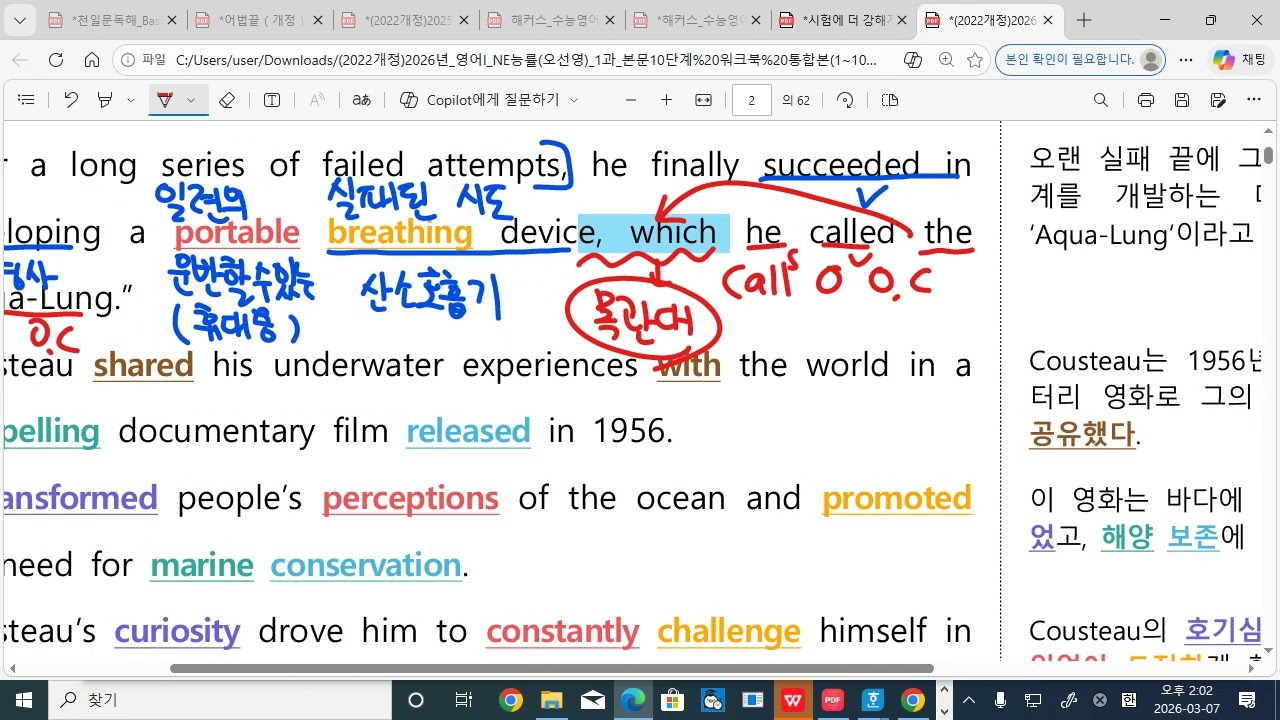Select the Add text tool
The width and height of the screenshot is (1280, 720).
pos(272,100)
